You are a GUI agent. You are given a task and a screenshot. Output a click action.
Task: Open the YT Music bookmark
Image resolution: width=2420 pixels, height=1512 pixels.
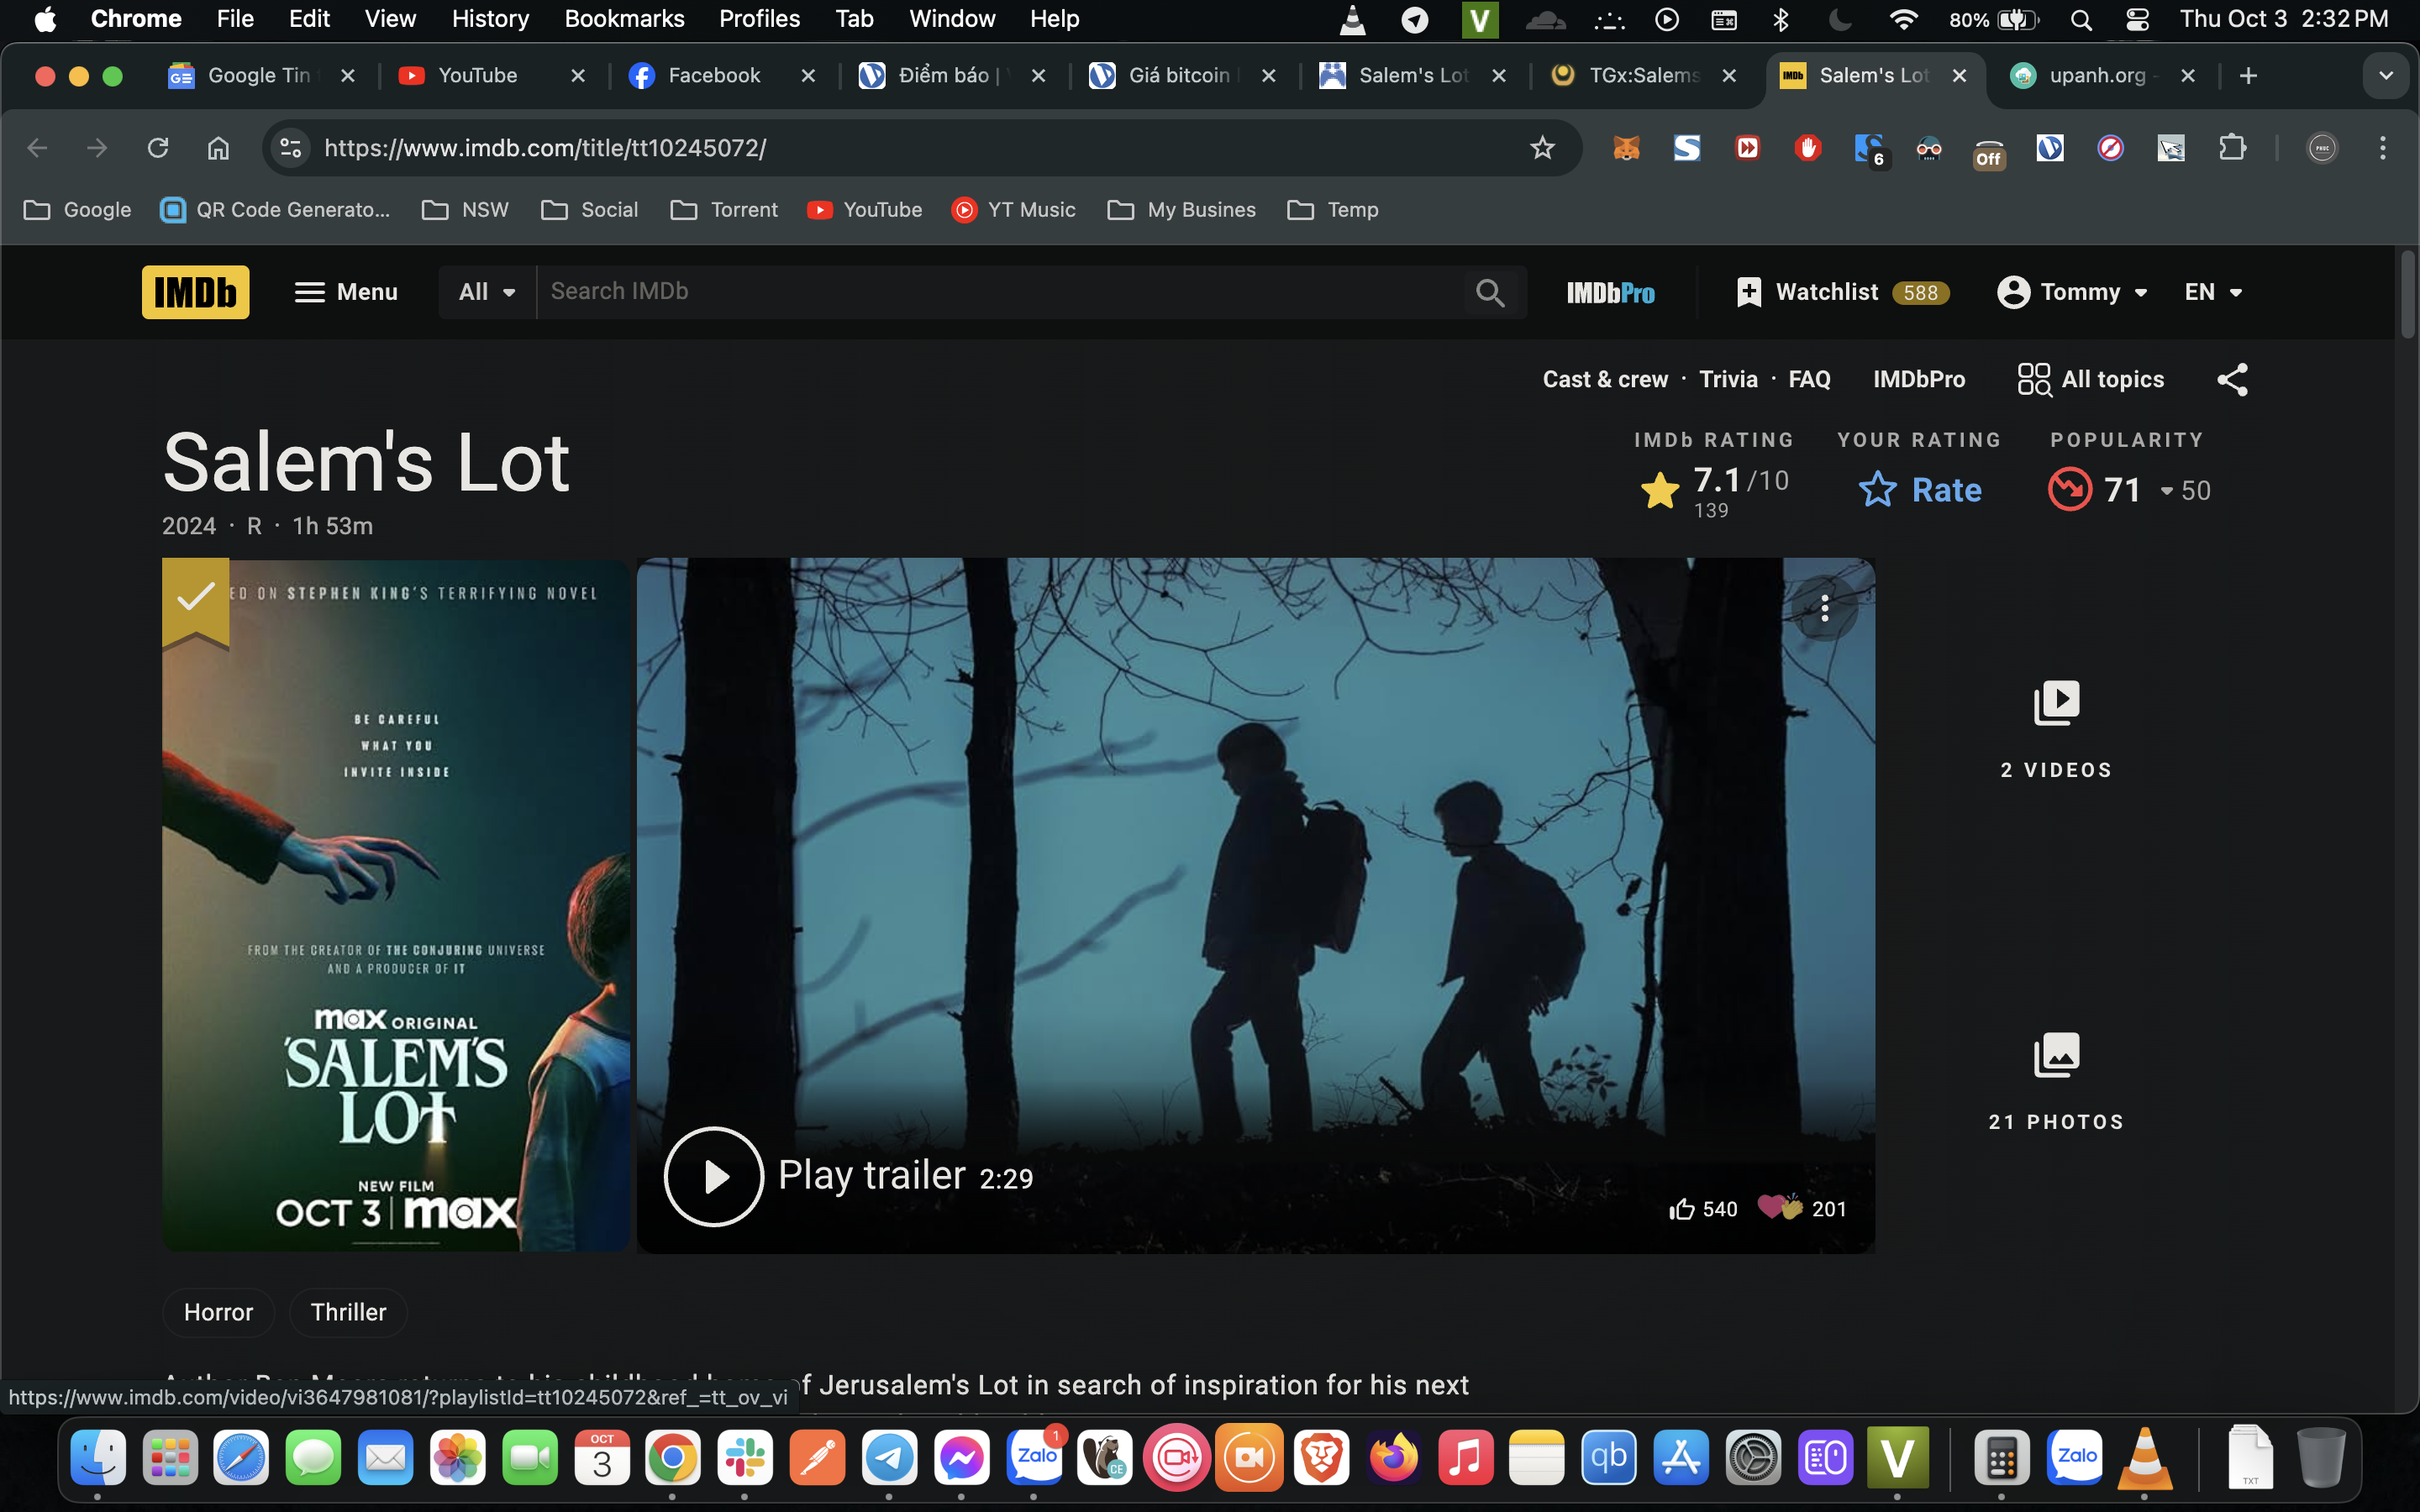pos(1013,210)
